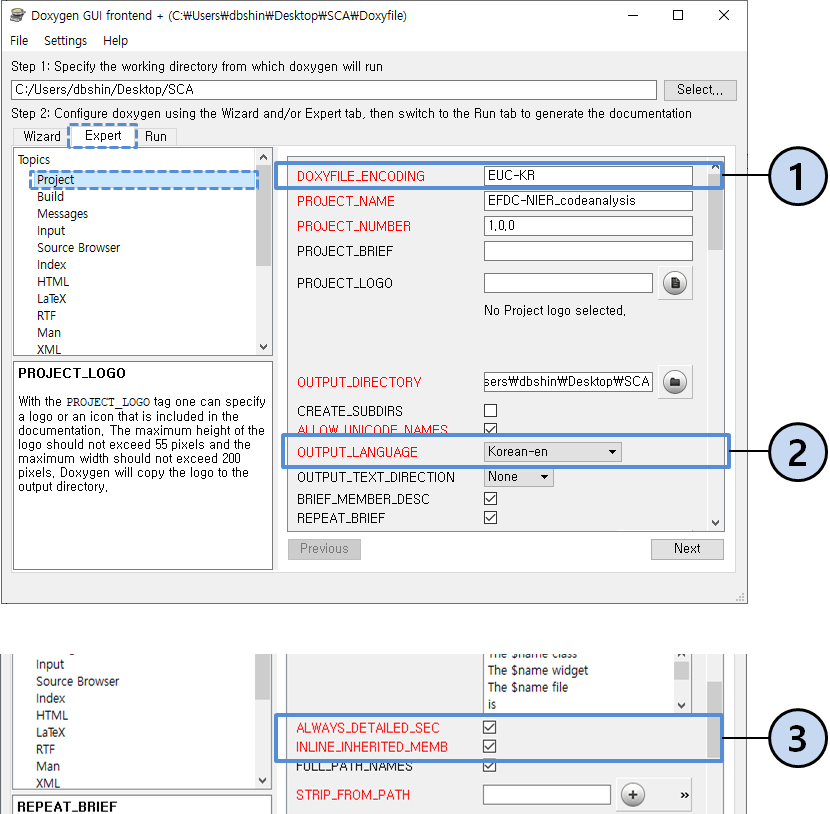Click the Select... working directory button
The width and height of the screenshot is (830, 814).
700,90
